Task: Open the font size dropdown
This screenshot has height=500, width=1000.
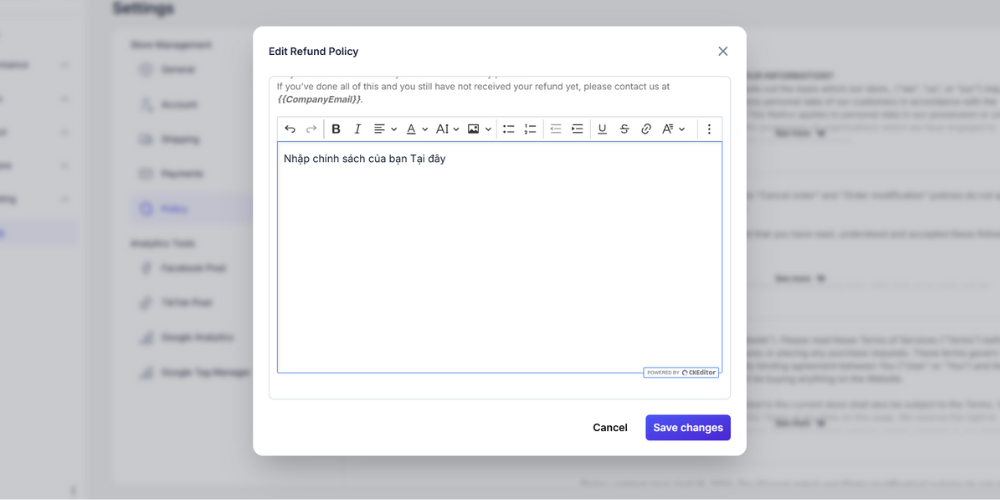Action: 448,129
